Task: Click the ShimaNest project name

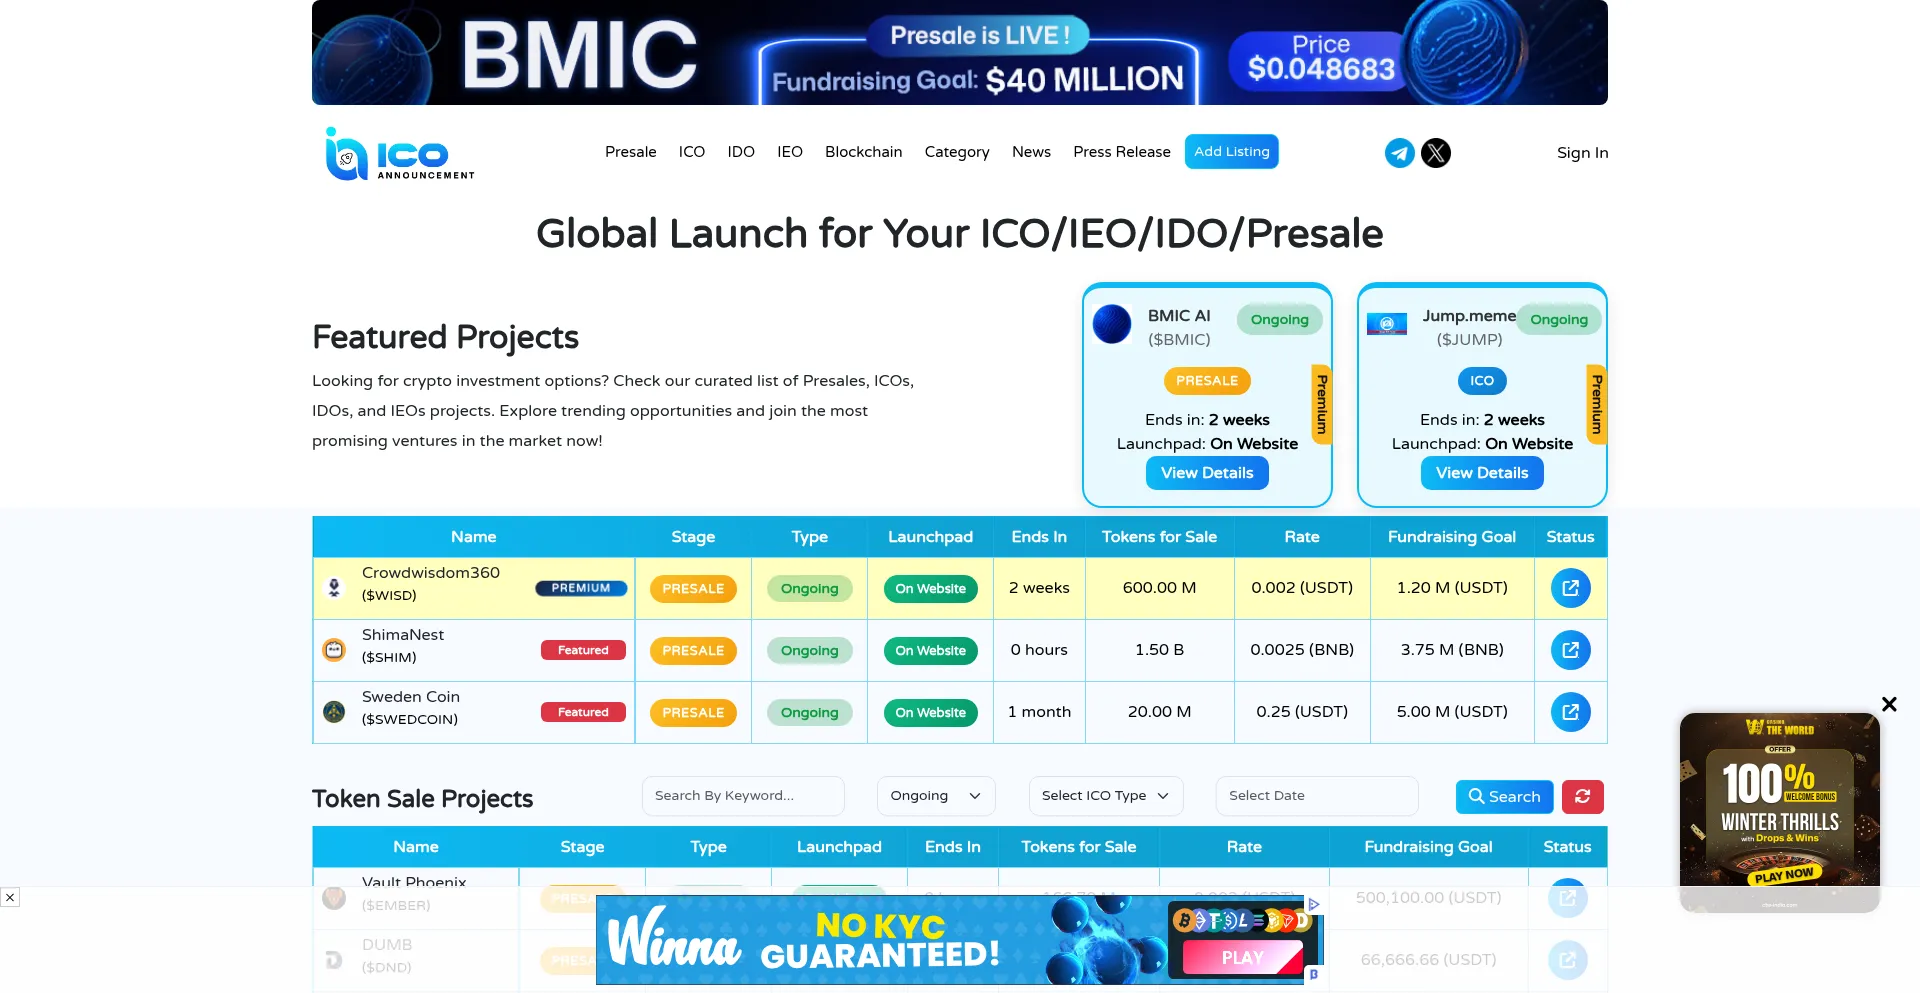Action: (x=403, y=635)
